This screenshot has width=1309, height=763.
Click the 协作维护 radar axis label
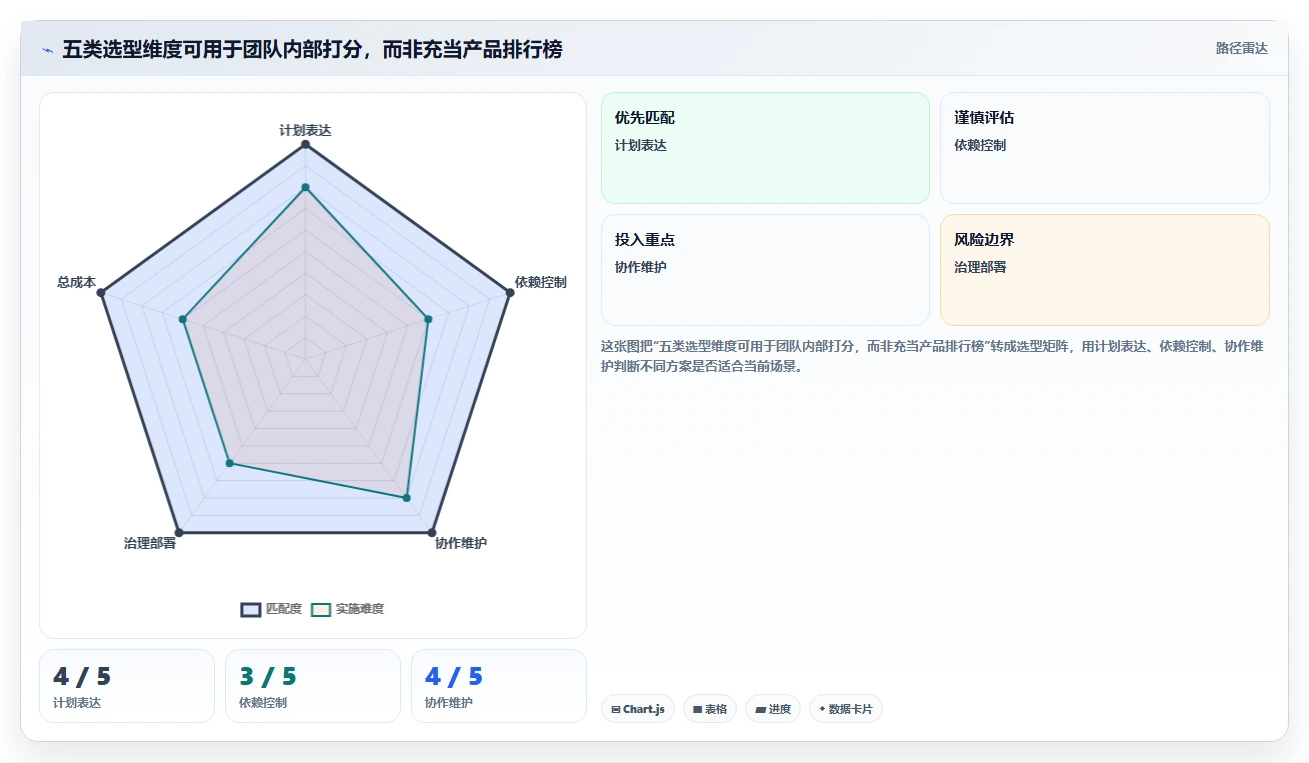pos(461,543)
